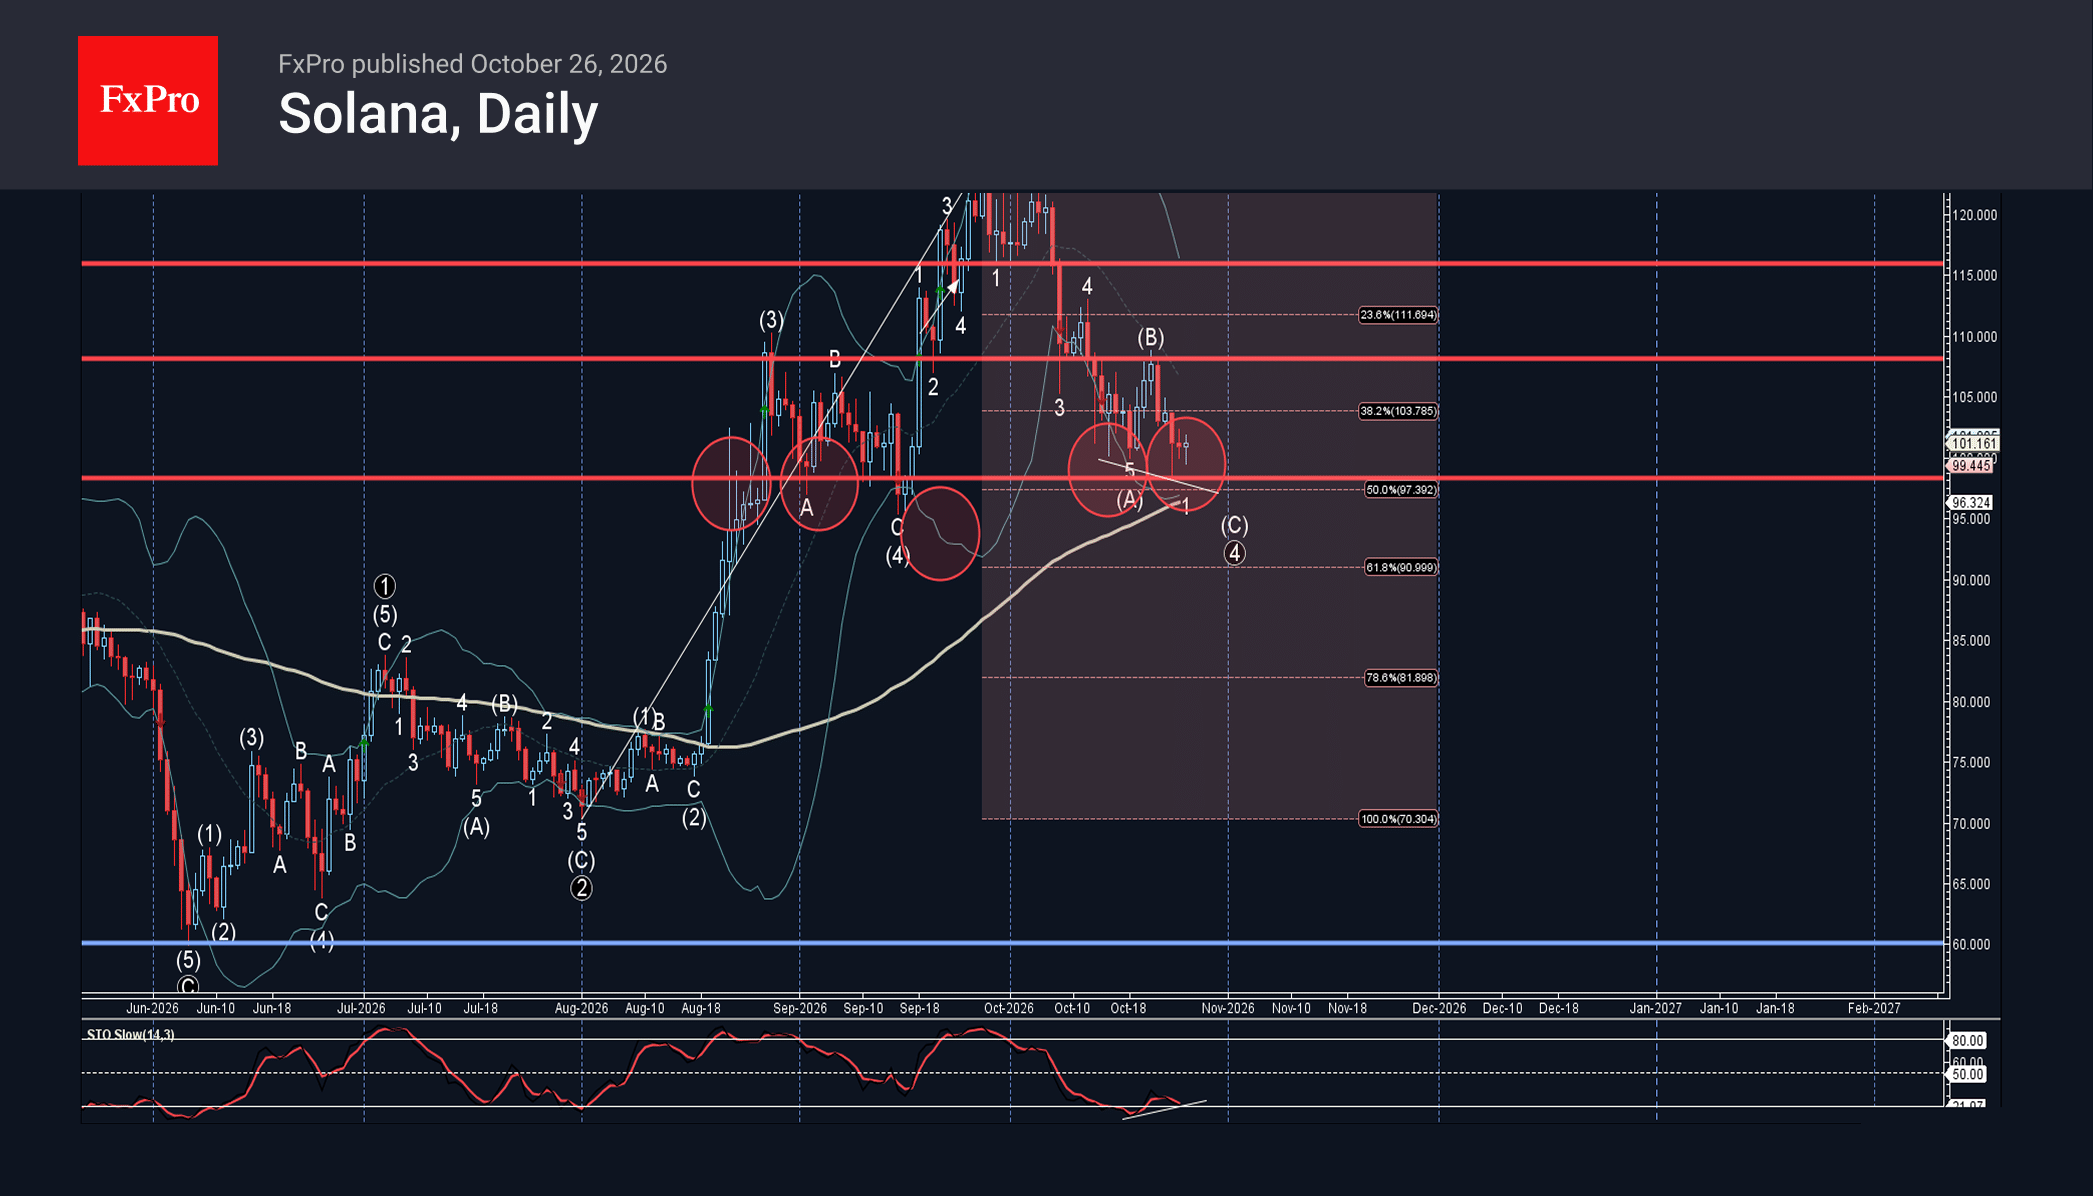The image size is (2093, 1196).
Task: Click the Sep-2026 date axis label
Action: [800, 1008]
